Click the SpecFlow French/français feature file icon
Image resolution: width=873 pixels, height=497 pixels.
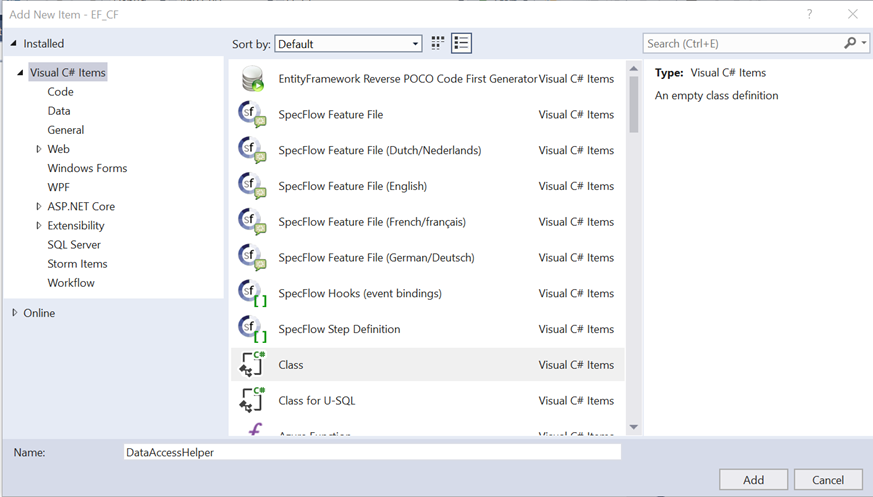pyautogui.click(x=252, y=222)
